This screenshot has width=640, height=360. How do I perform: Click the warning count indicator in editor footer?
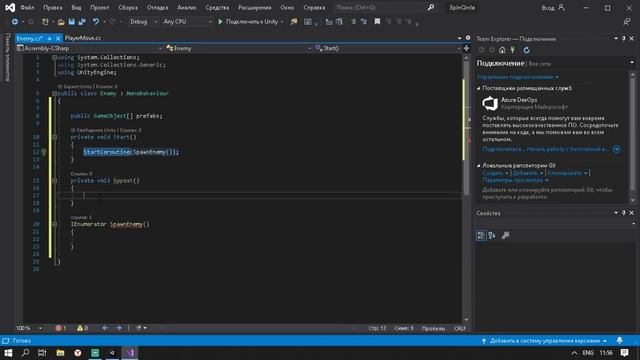[x=83, y=328]
